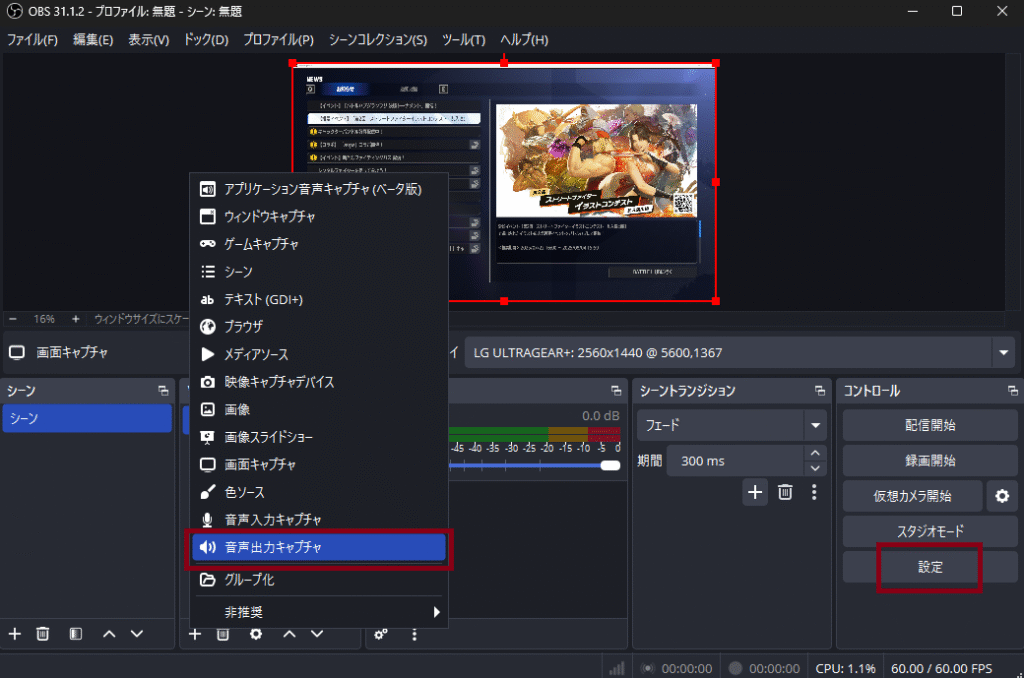Open transition properties three-dot menu

[x=814, y=492]
